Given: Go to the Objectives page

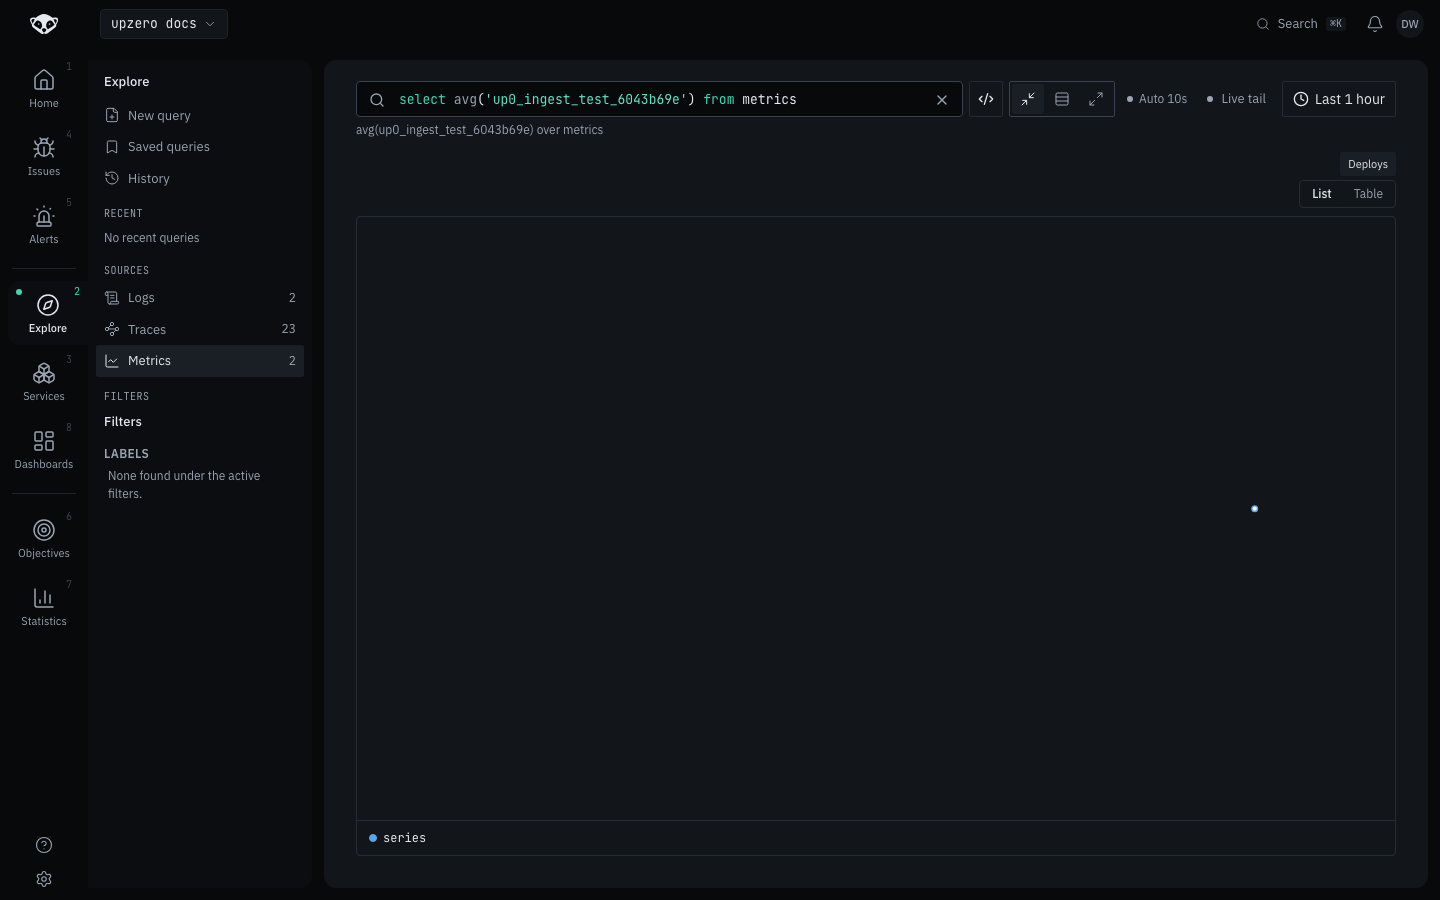Looking at the screenshot, I should coord(44,539).
